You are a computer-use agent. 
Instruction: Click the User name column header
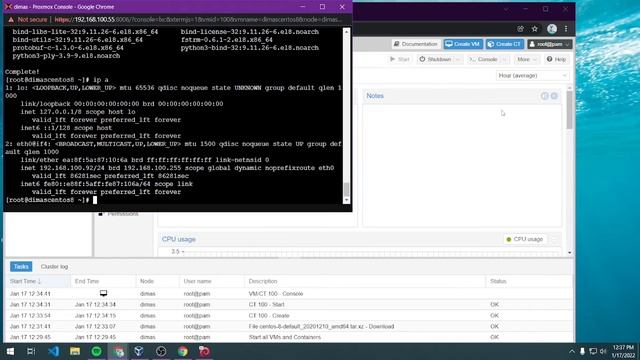[212, 281]
